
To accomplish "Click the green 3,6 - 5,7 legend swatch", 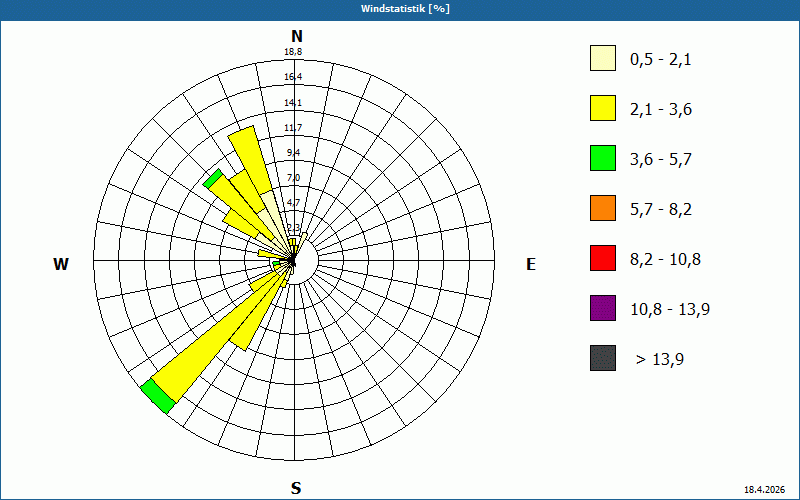I will click(x=603, y=158).
